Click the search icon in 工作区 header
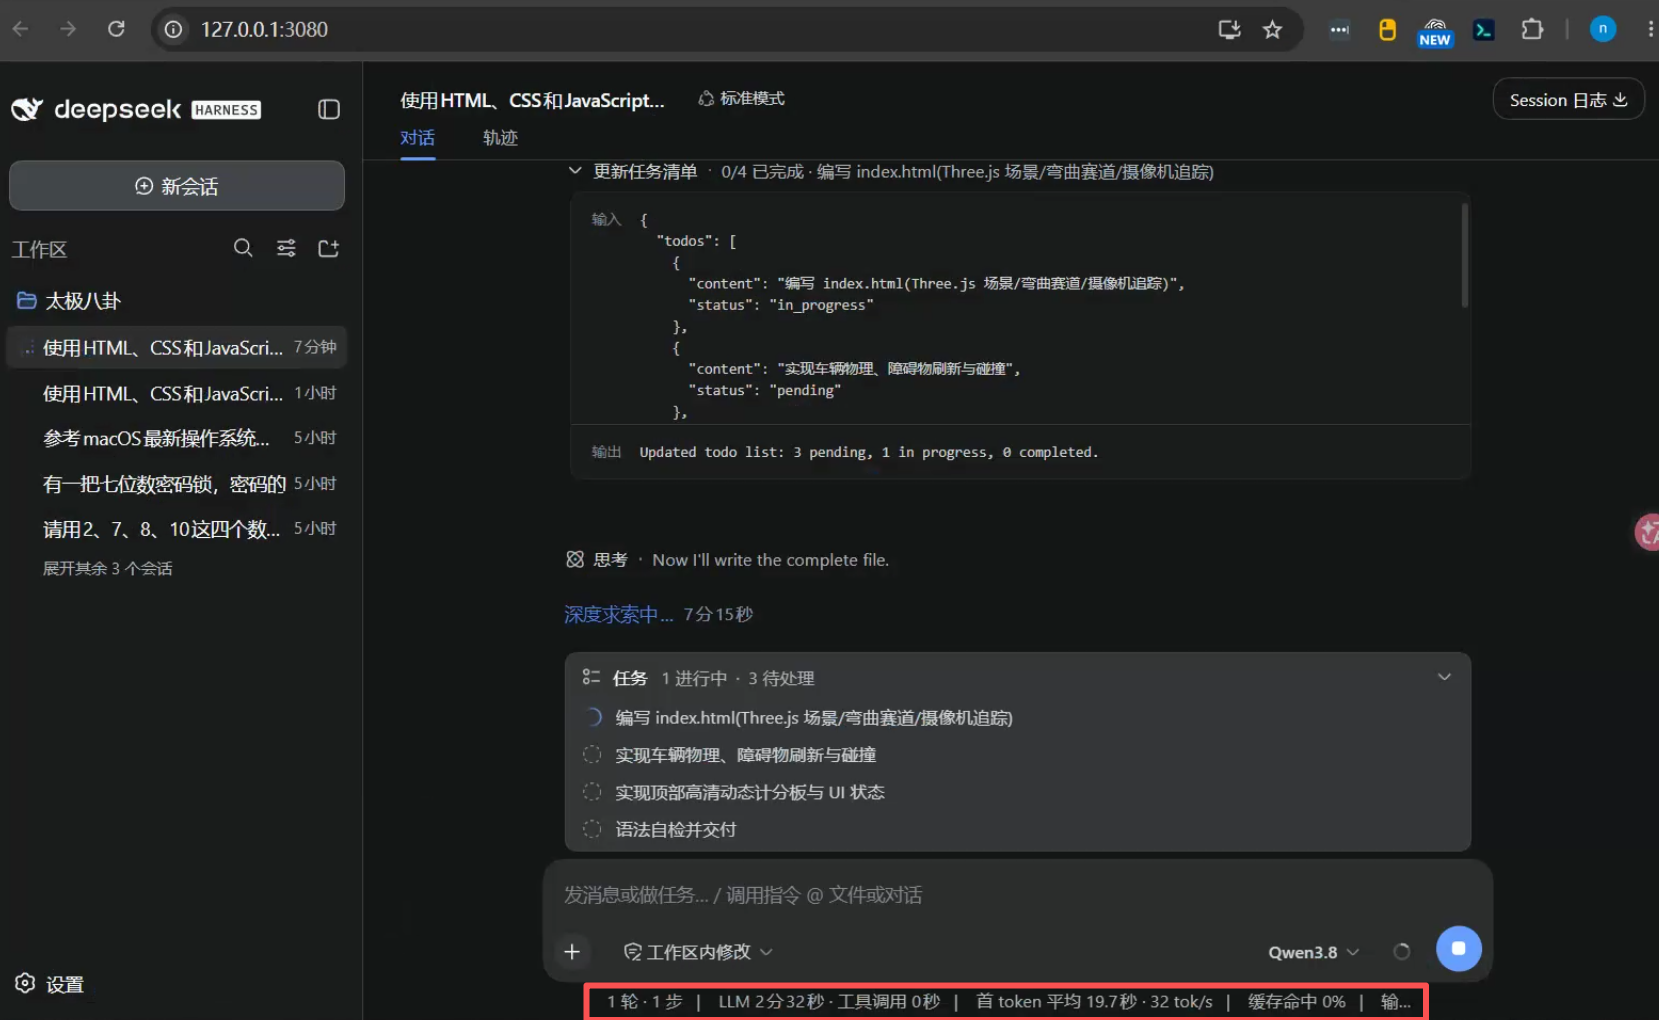This screenshot has height=1020, width=1659. click(x=243, y=248)
